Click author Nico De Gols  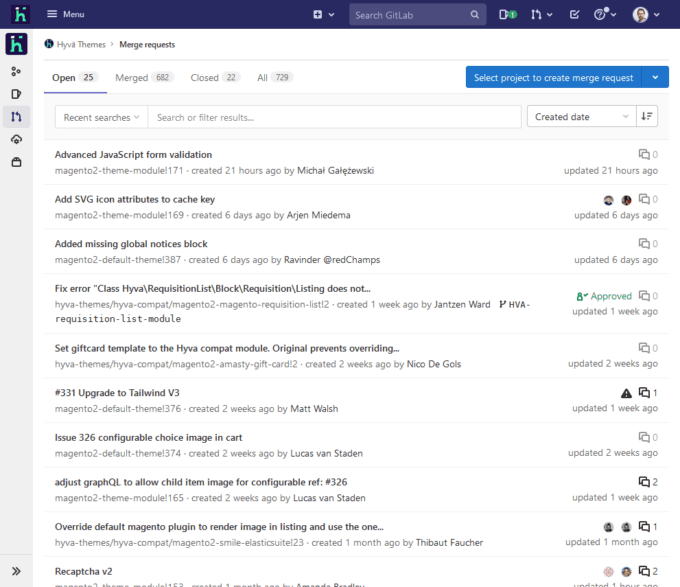(x=434, y=364)
